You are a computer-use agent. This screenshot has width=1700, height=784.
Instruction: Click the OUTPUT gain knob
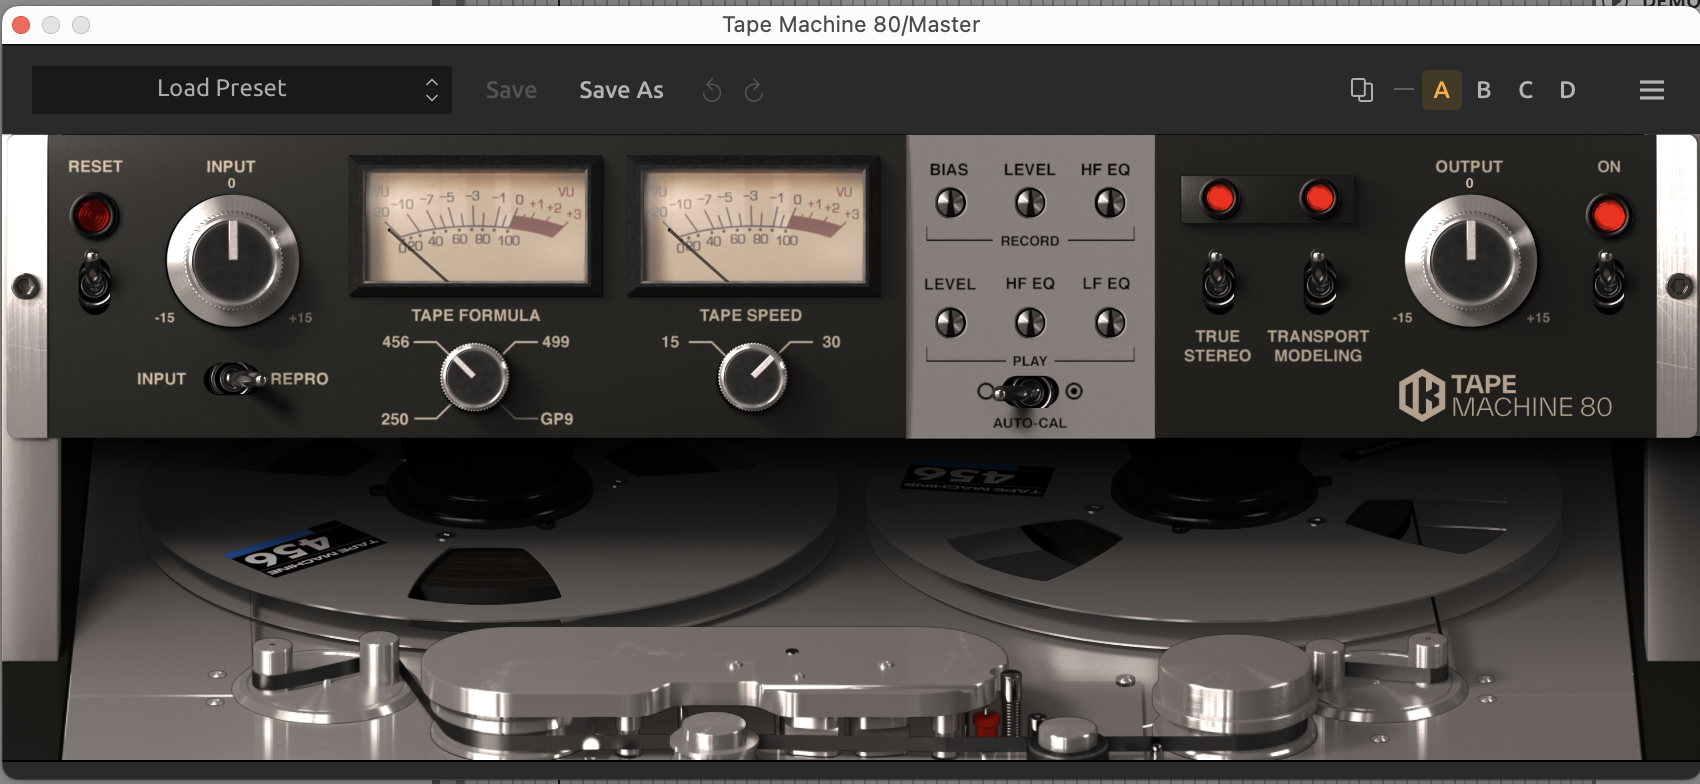[1470, 260]
